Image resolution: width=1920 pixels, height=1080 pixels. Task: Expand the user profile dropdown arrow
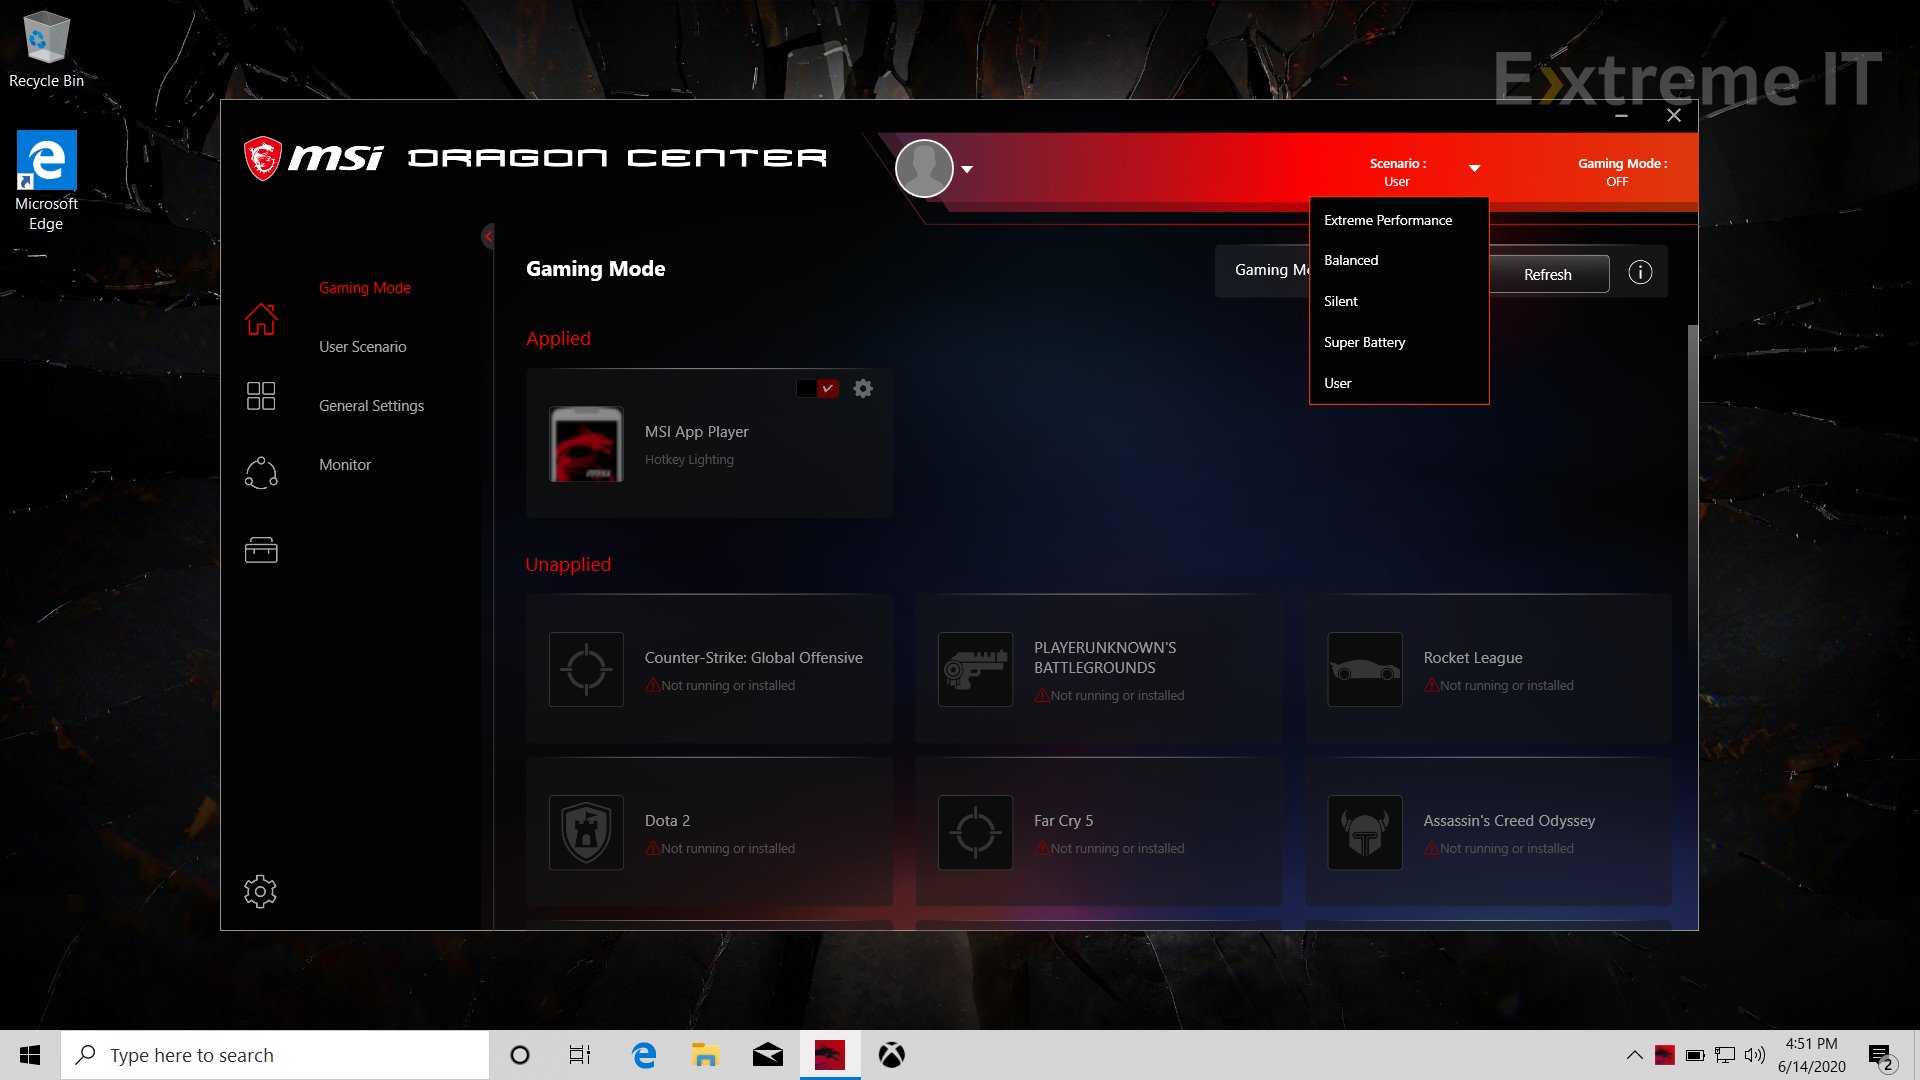(x=967, y=169)
